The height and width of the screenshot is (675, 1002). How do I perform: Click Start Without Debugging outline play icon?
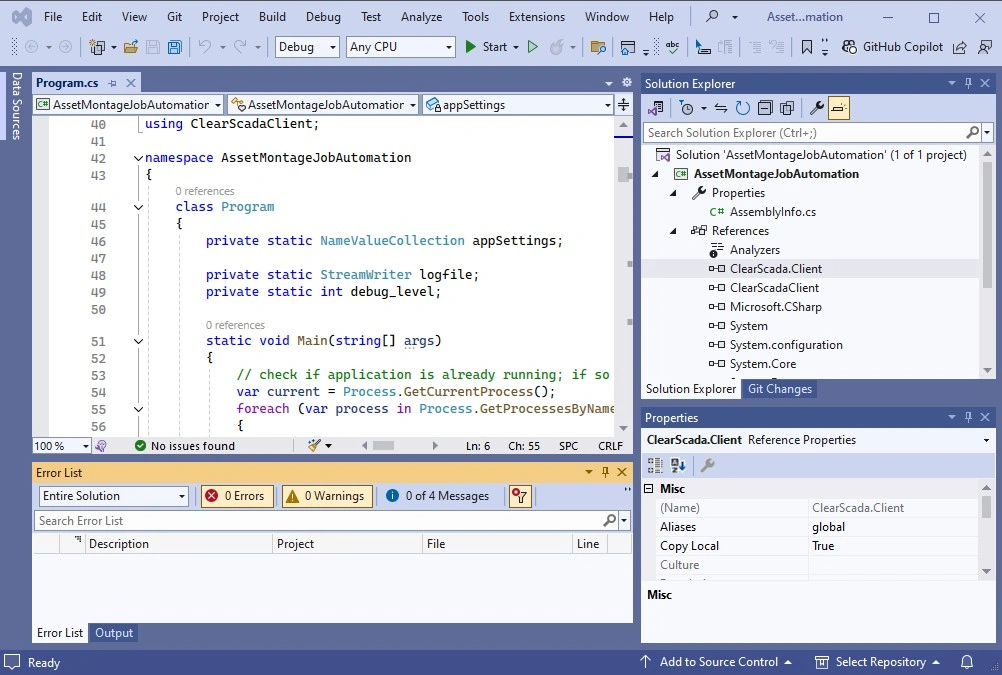click(532, 47)
